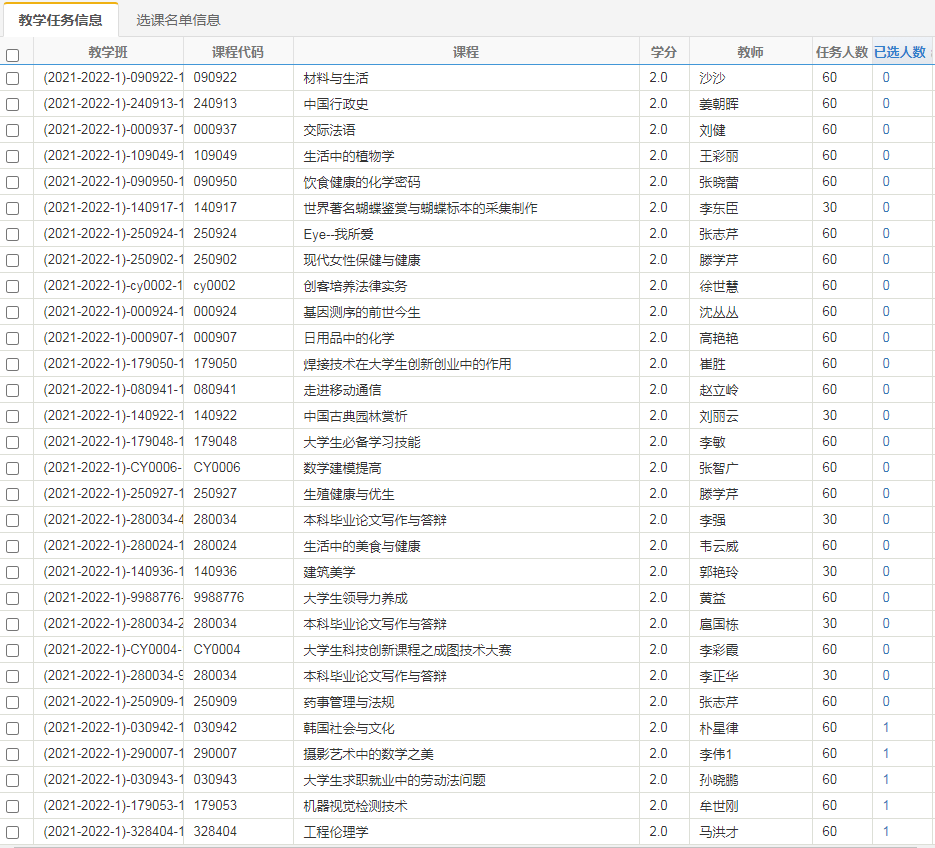Click the teacher cell 朴星律
The width and height of the screenshot is (935, 848).
(x=720, y=728)
